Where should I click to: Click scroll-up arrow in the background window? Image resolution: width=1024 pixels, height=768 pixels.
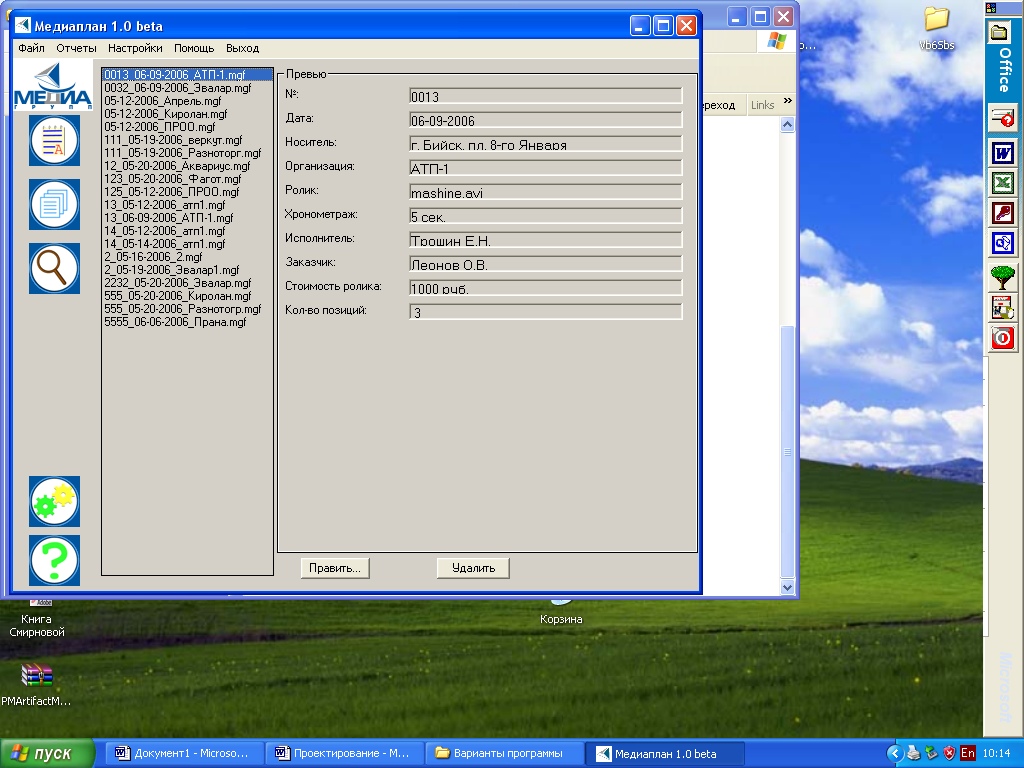pyautogui.click(x=787, y=125)
